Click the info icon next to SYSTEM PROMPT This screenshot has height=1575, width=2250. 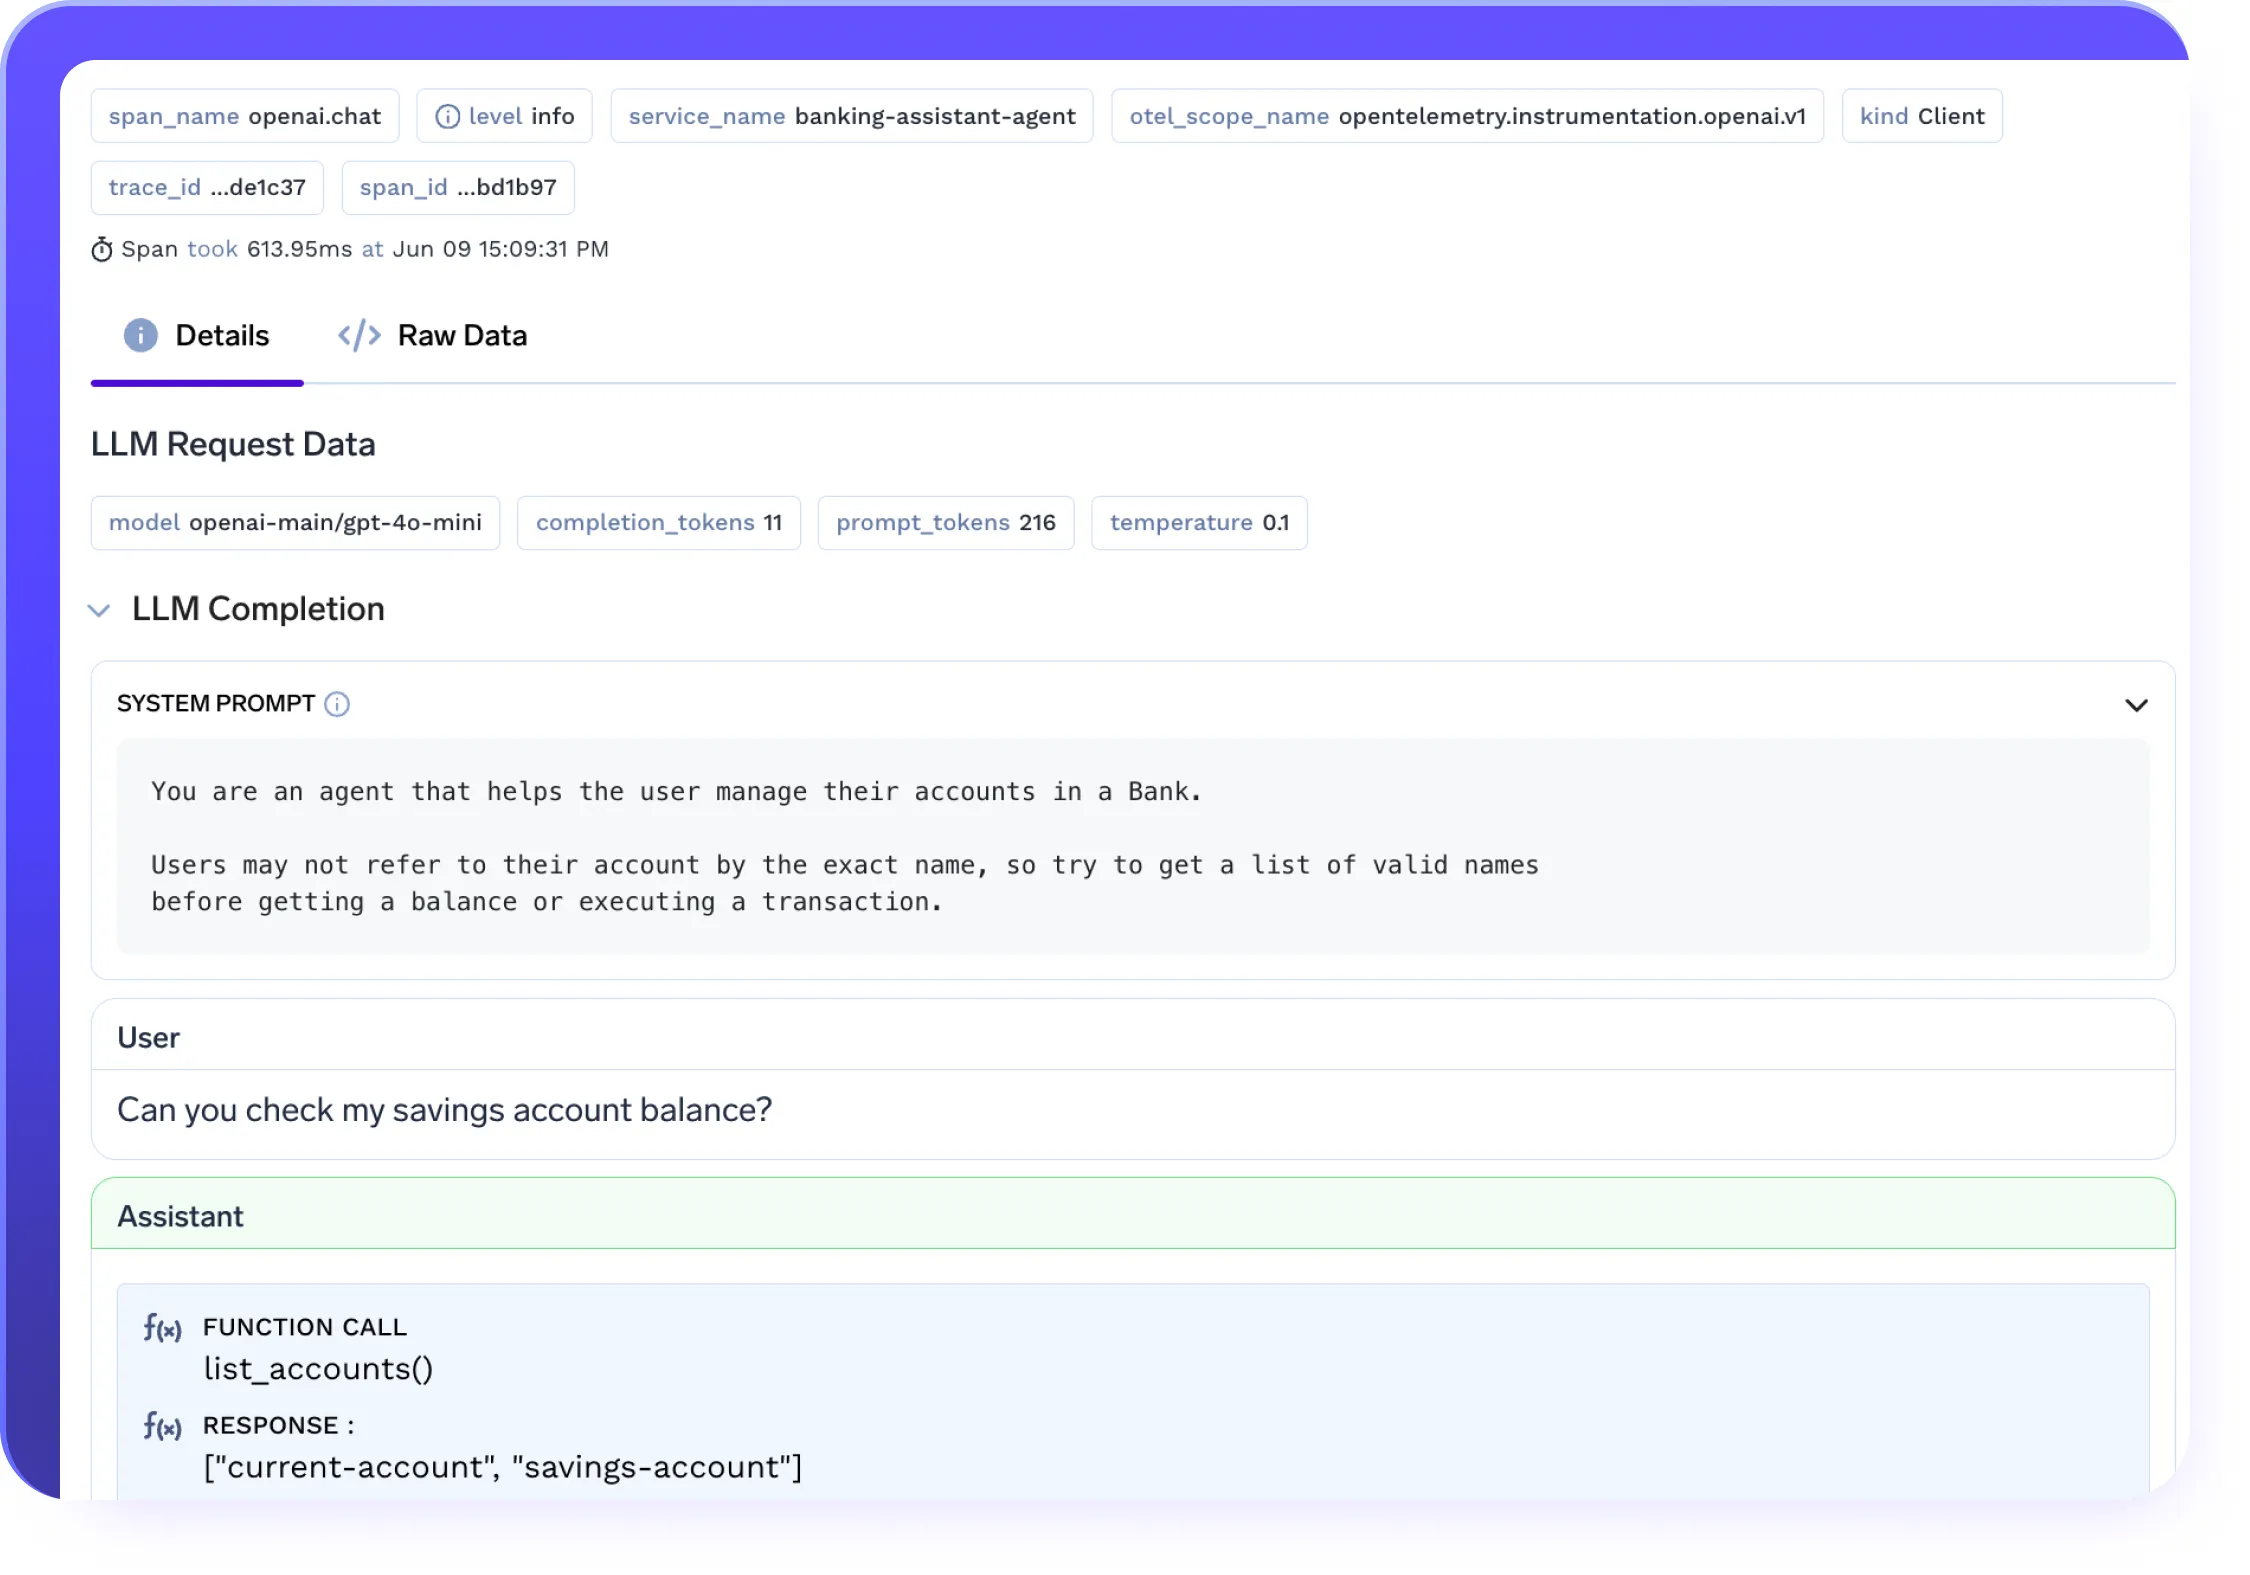338,704
